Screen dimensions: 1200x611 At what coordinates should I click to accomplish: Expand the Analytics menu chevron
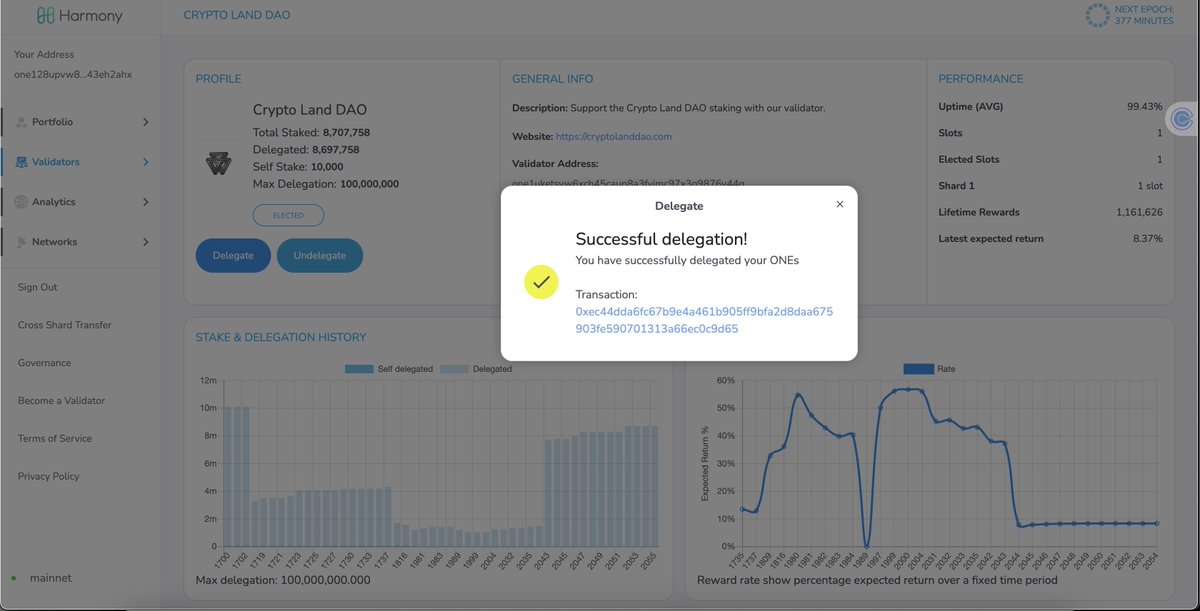point(145,202)
